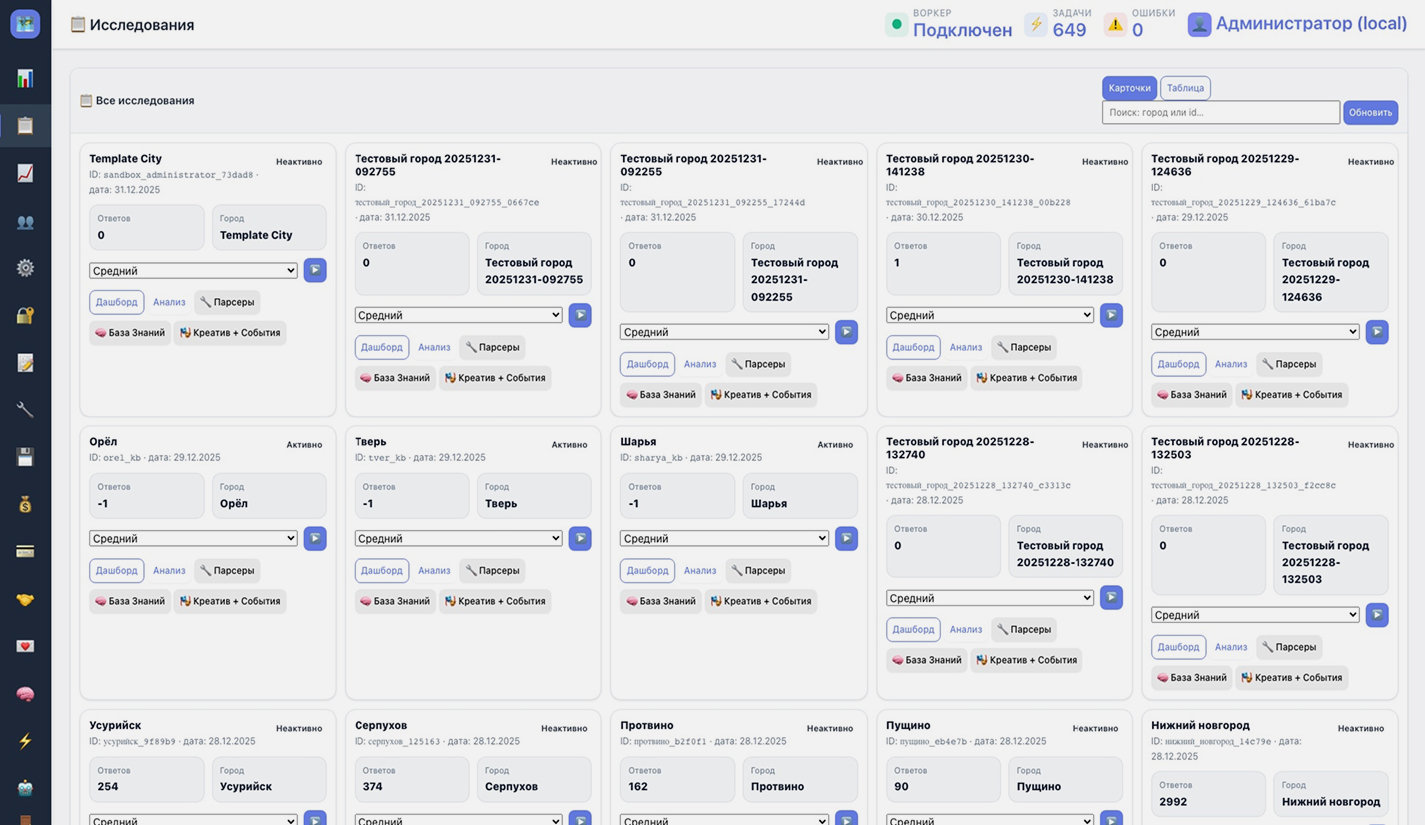Expand the Средний dropdown on Template City card
This screenshot has width=1425, height=825.
click(x=193, y=271)
